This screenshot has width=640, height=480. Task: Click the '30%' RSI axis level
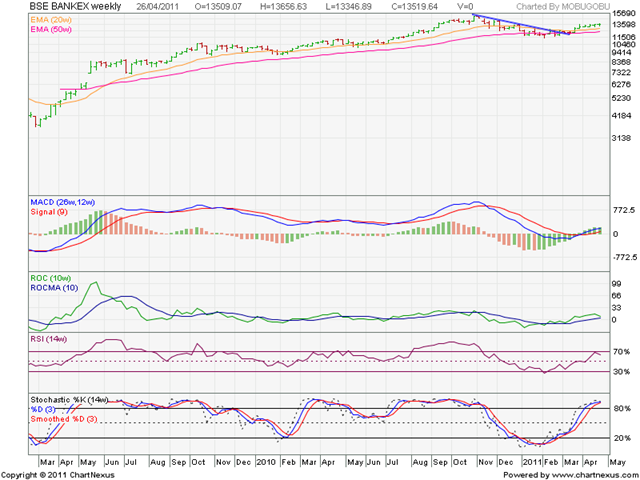[622, 371]
